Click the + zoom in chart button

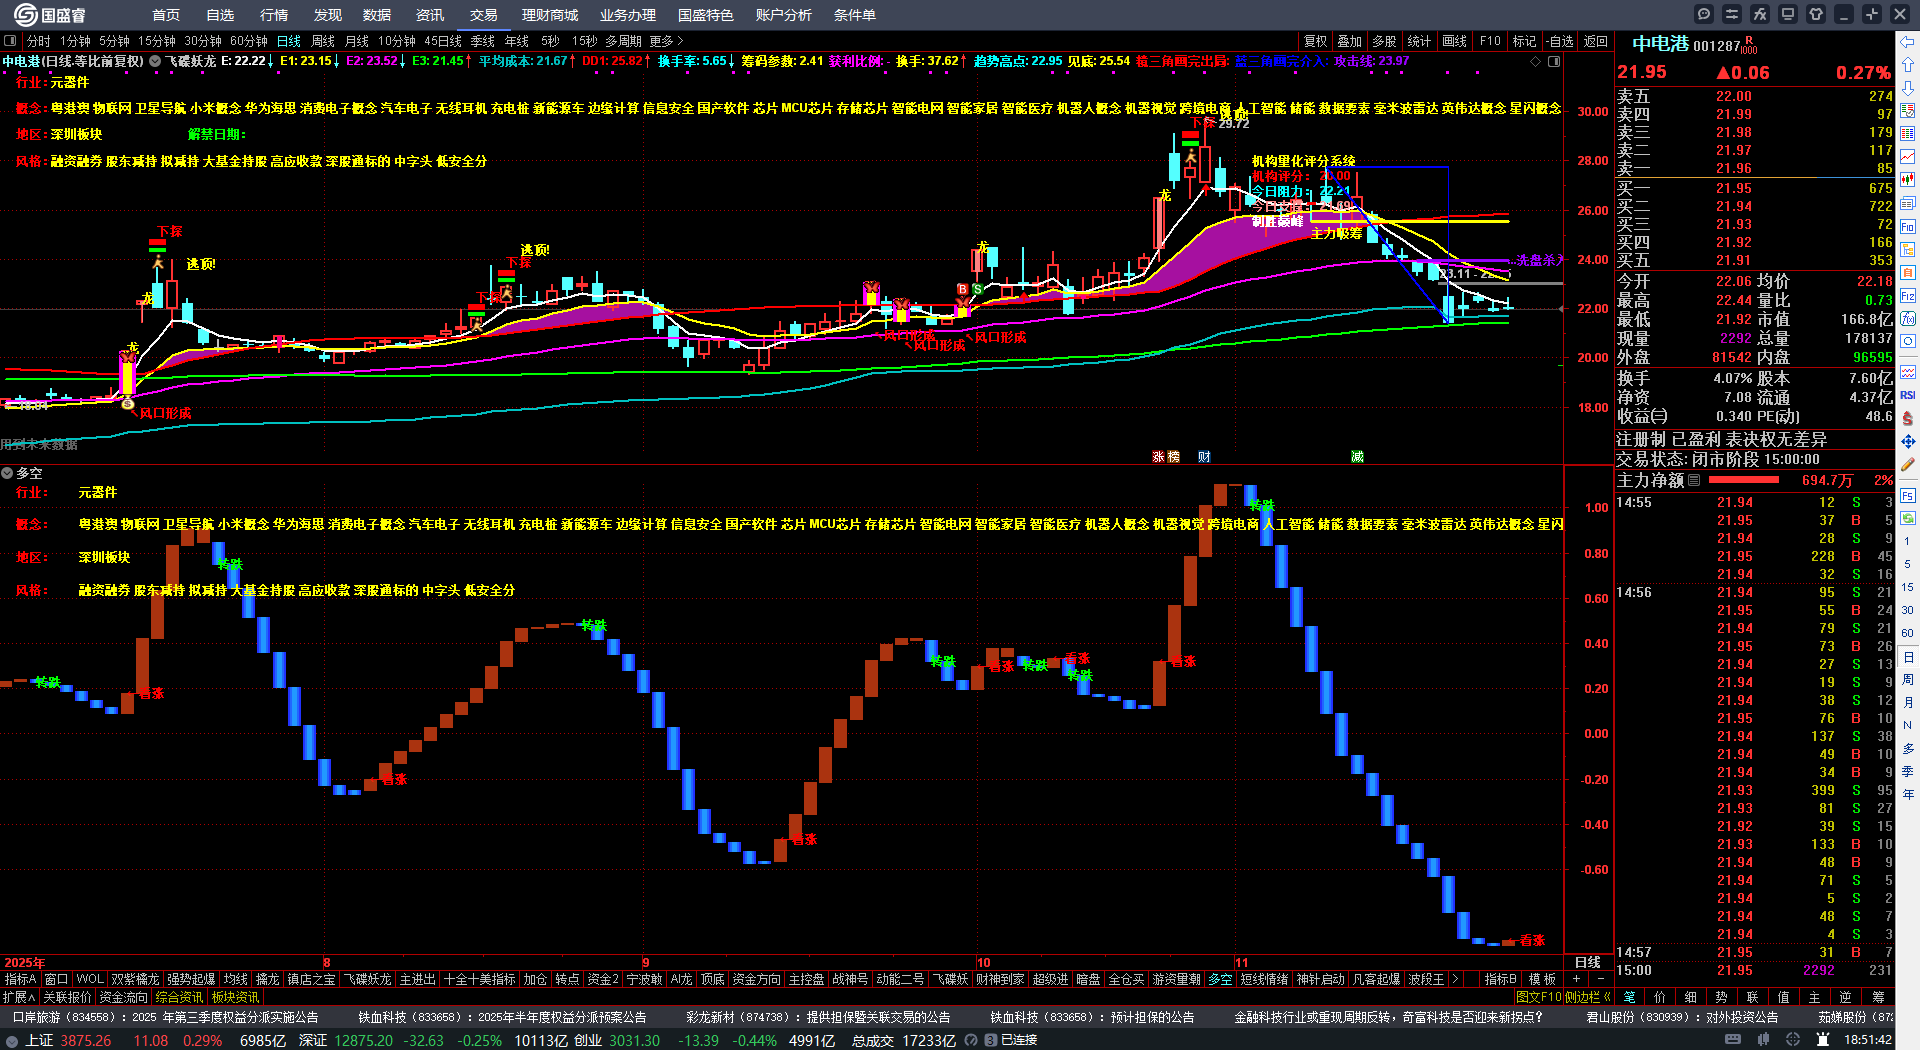point(1577,979)
